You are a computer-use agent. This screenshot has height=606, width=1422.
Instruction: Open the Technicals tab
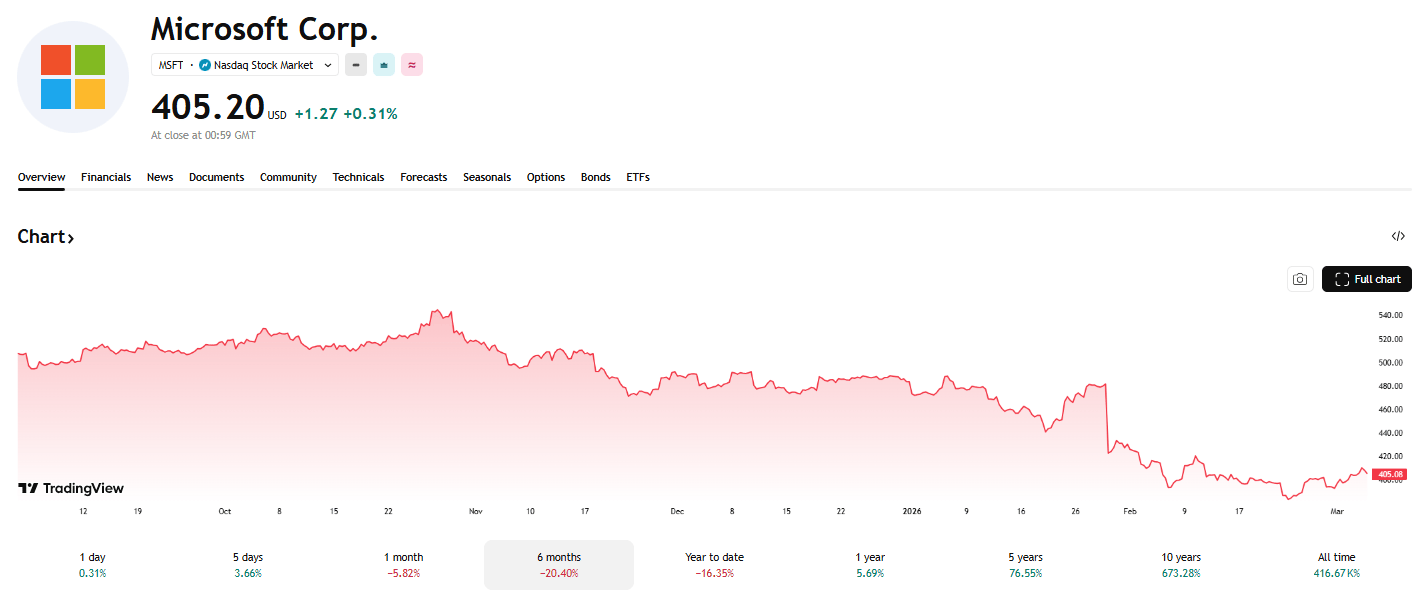coord(358,177)
